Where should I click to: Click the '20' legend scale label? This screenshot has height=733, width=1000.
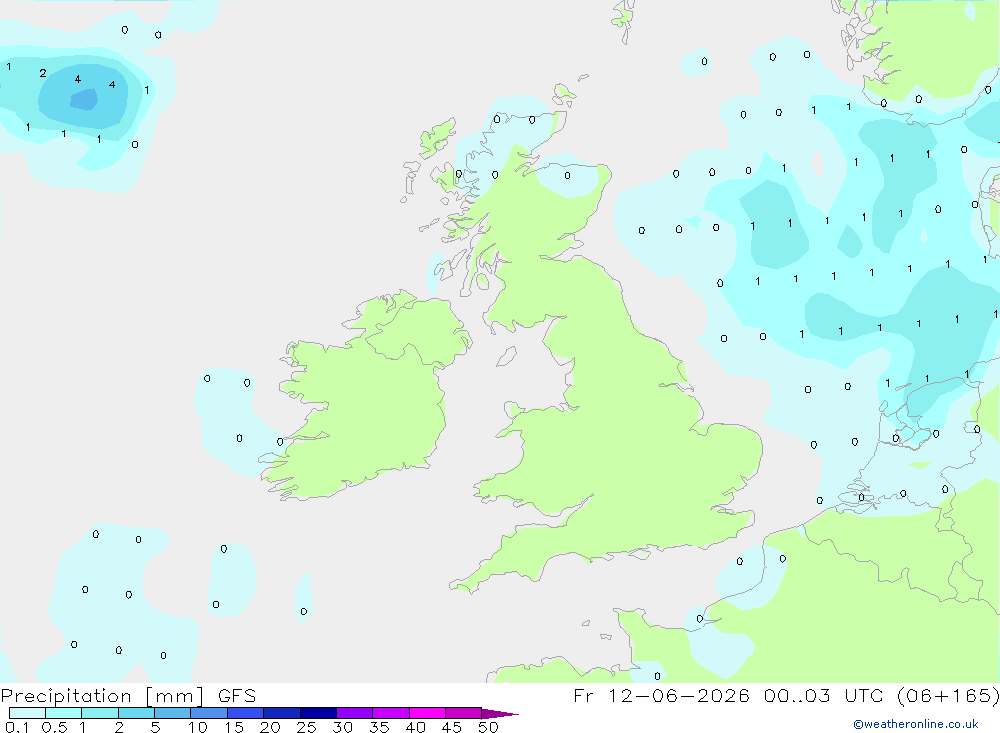point(270,727)
